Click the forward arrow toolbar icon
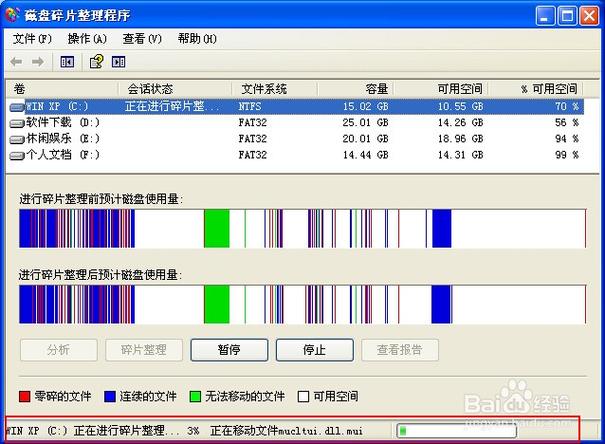Viewport: 605px width, 444px height. tap(38, 62)
